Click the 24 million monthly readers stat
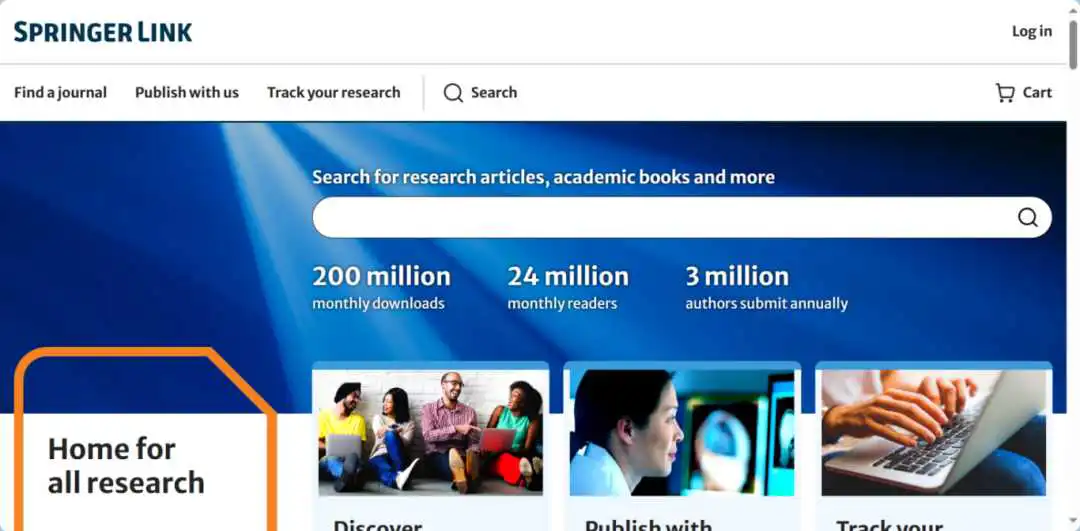1080x531 pixels. [x=568, y=287]
